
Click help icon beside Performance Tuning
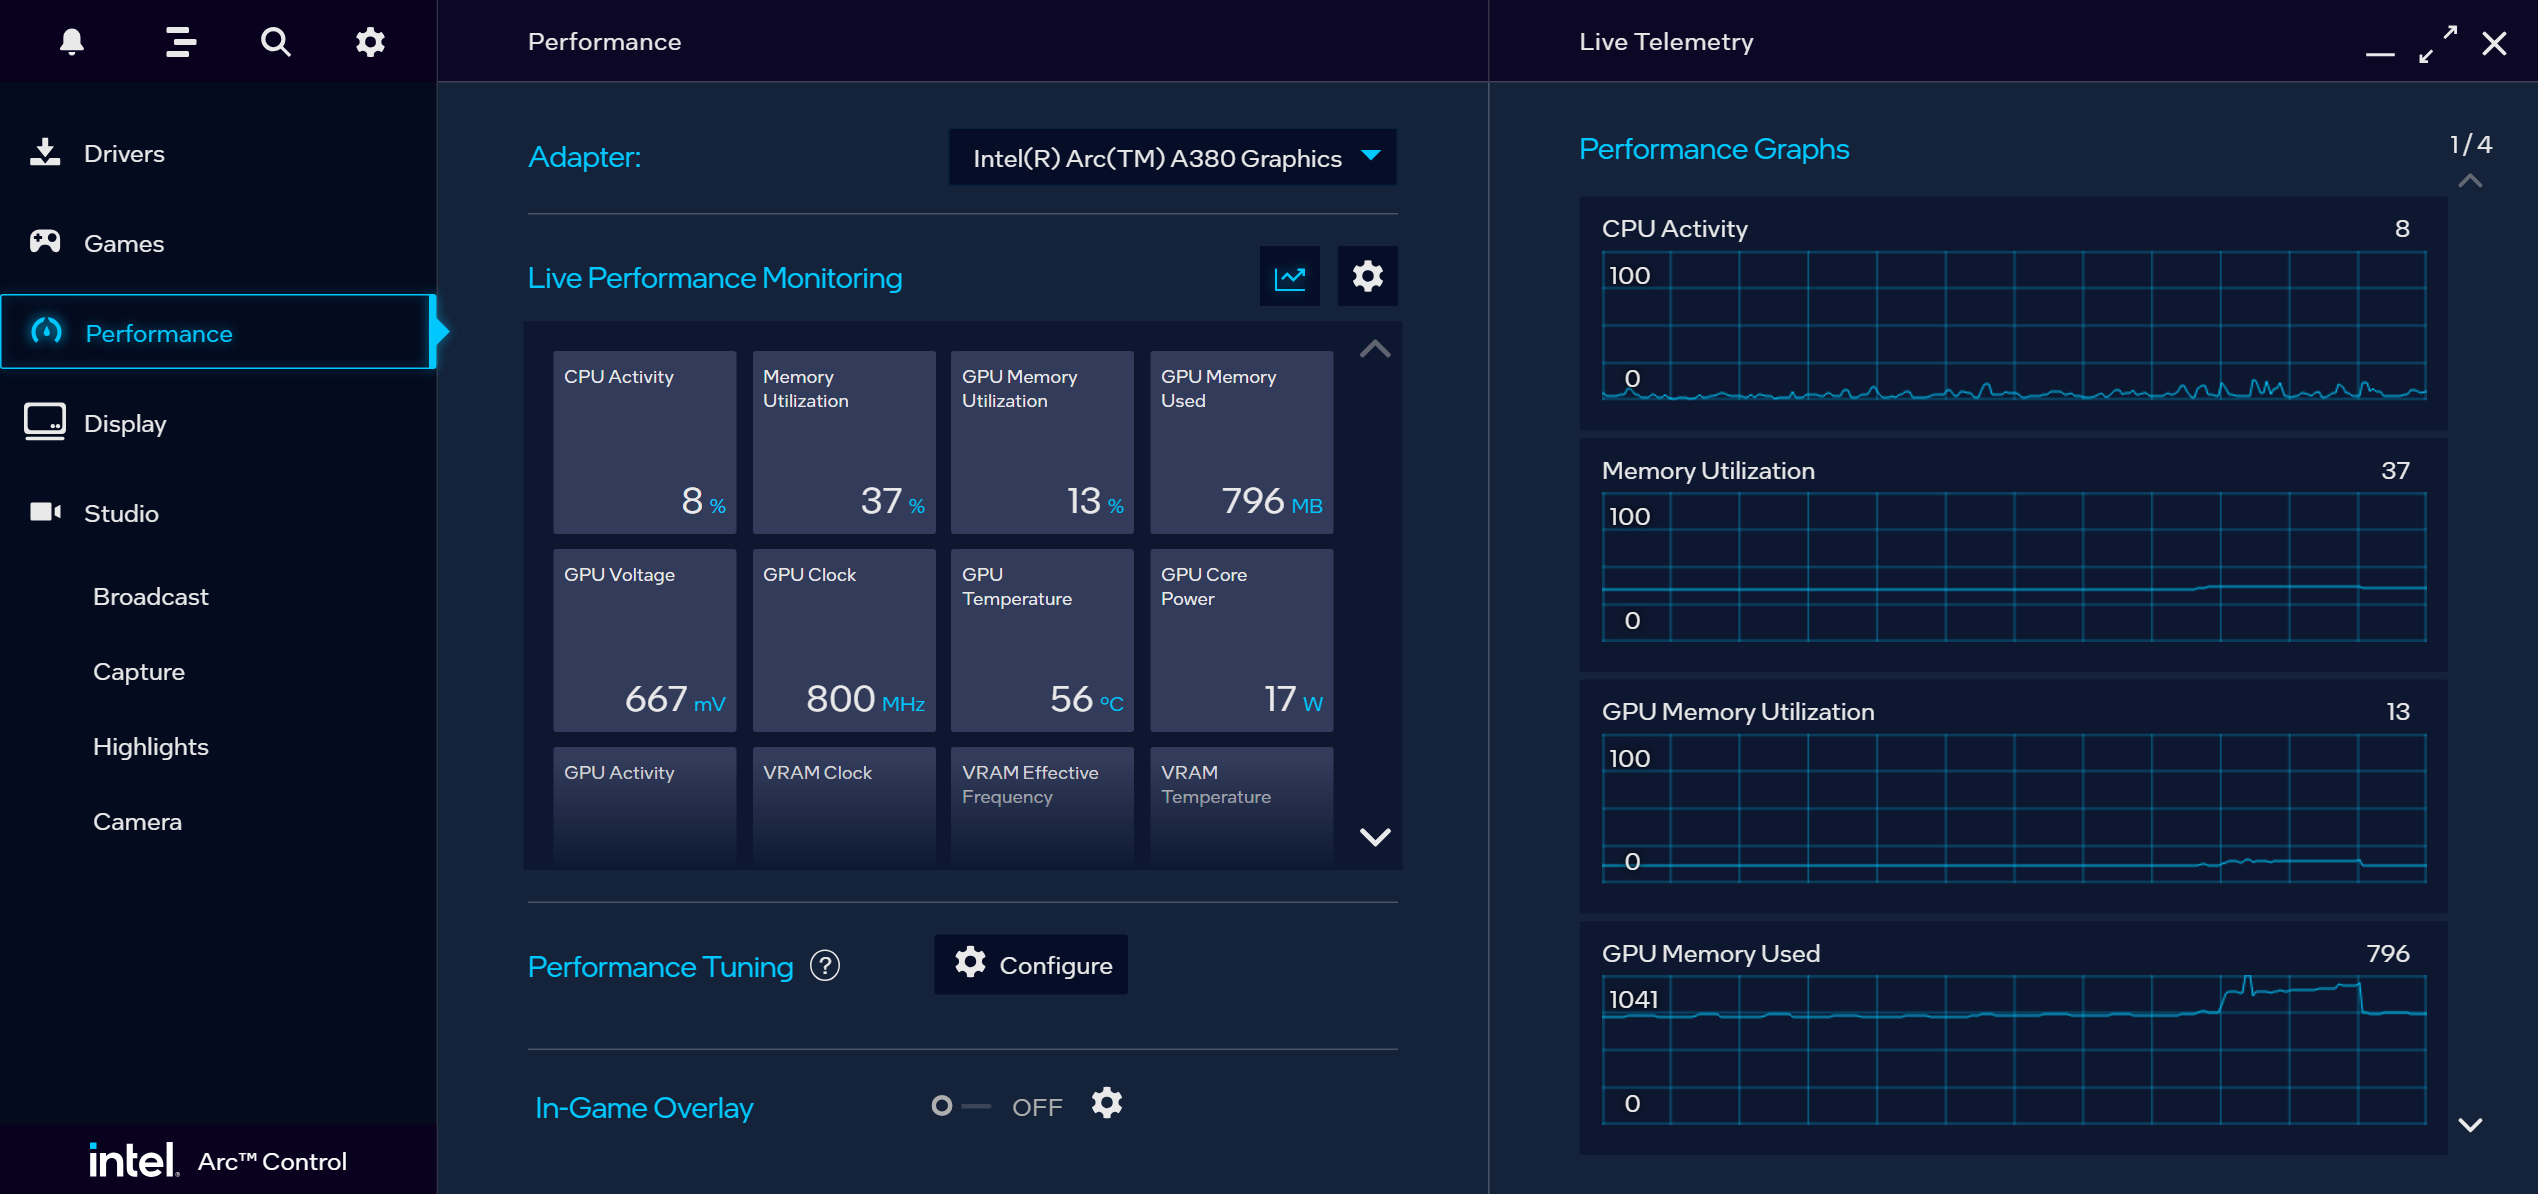[825, 966]
